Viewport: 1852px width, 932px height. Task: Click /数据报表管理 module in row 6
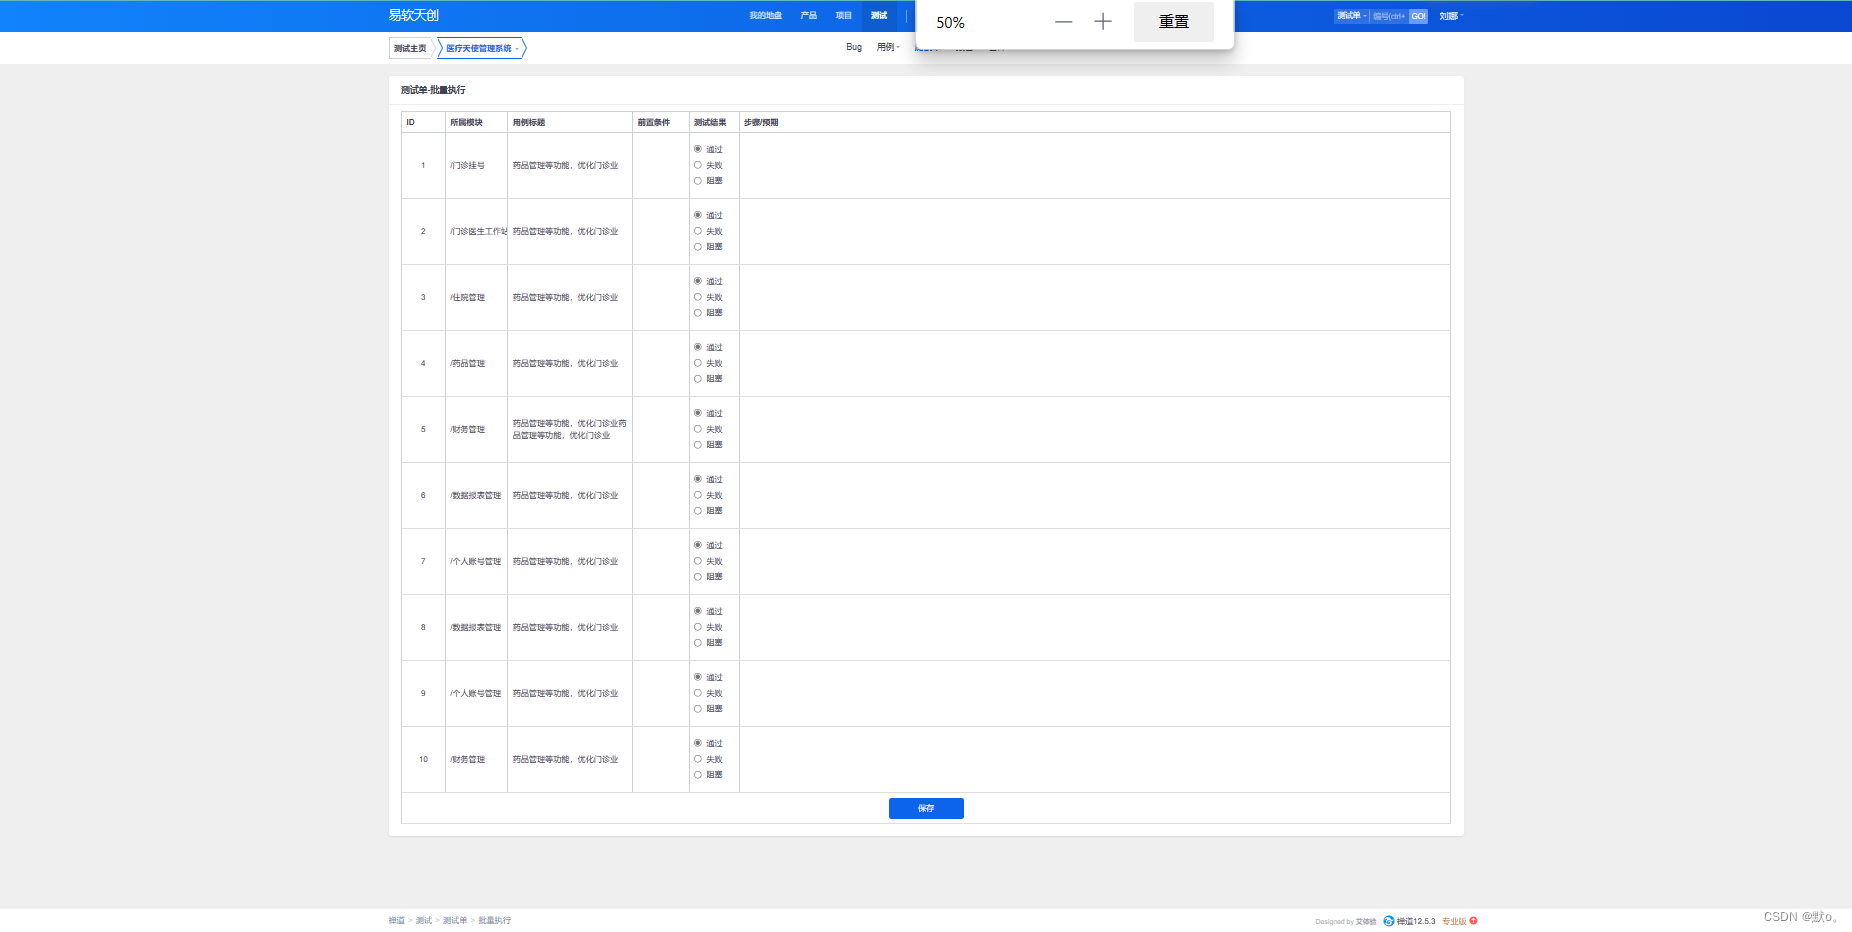point(475,495)
